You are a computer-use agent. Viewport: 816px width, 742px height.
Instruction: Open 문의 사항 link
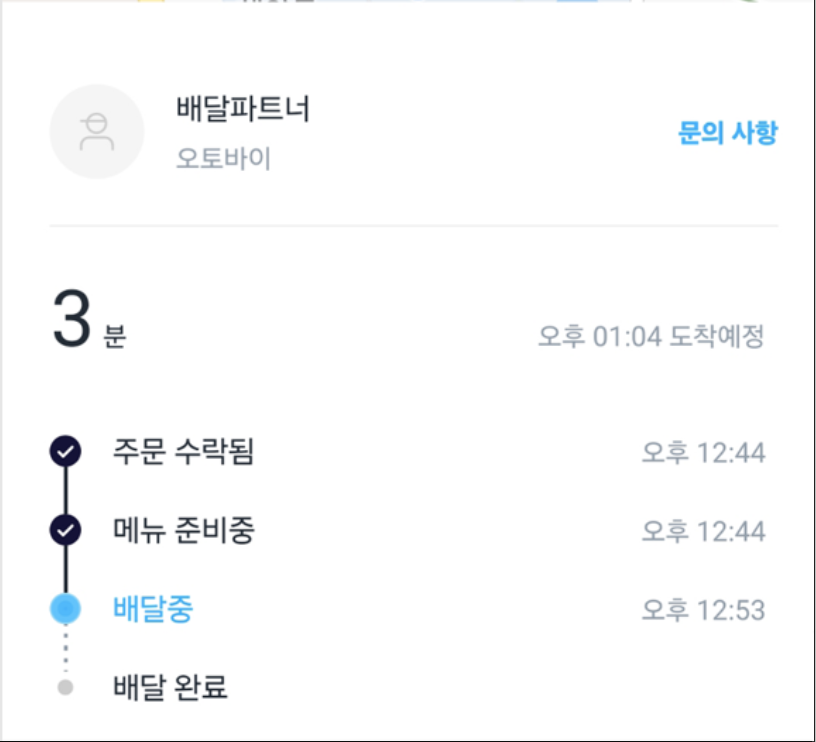pyautogui.click(x=727, y=133)
